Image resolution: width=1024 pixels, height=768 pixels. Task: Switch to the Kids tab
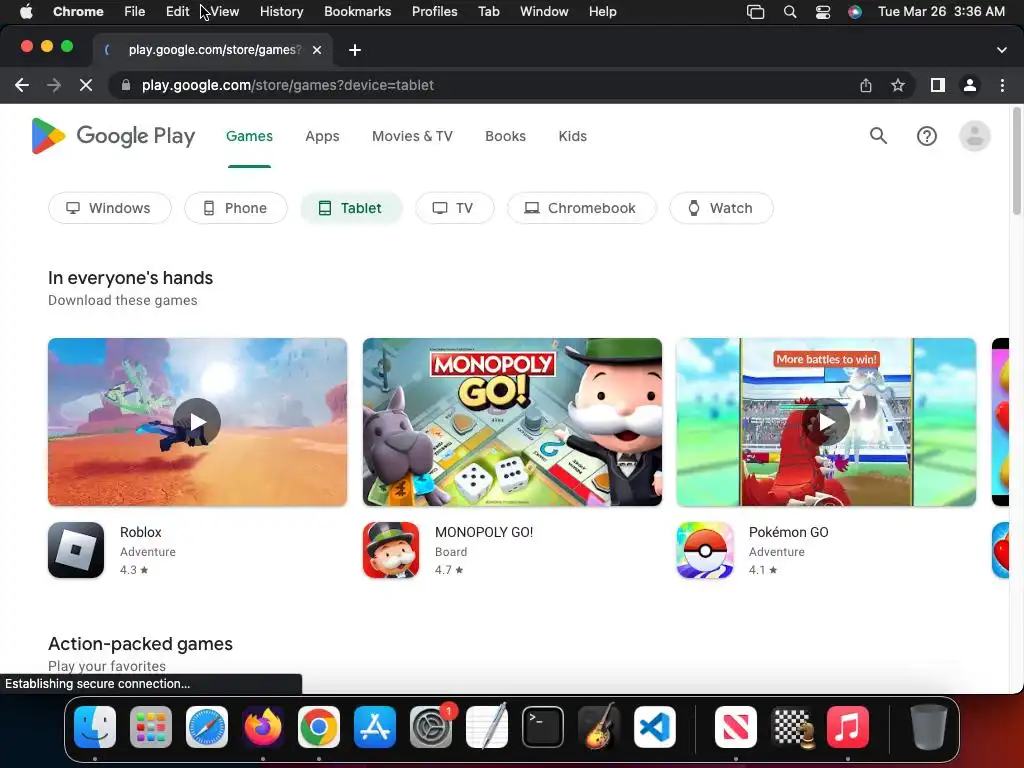pyautogui.click(x=573, y=136)
